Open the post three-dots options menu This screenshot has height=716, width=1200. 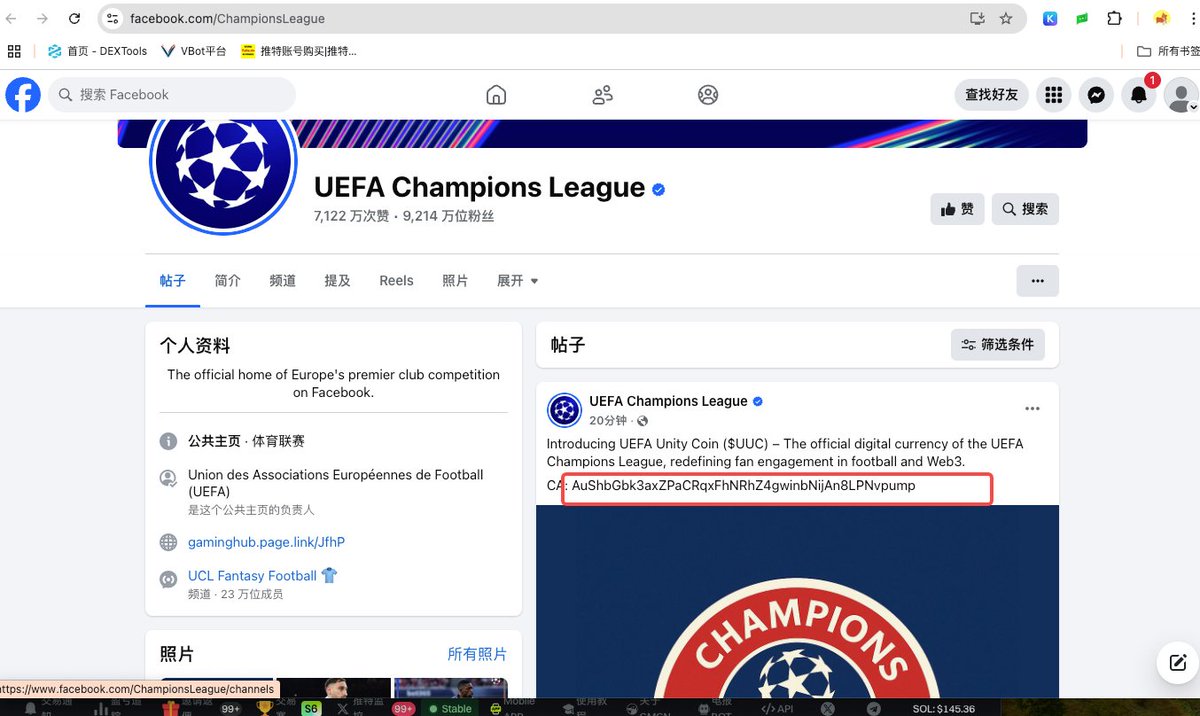1032,409
